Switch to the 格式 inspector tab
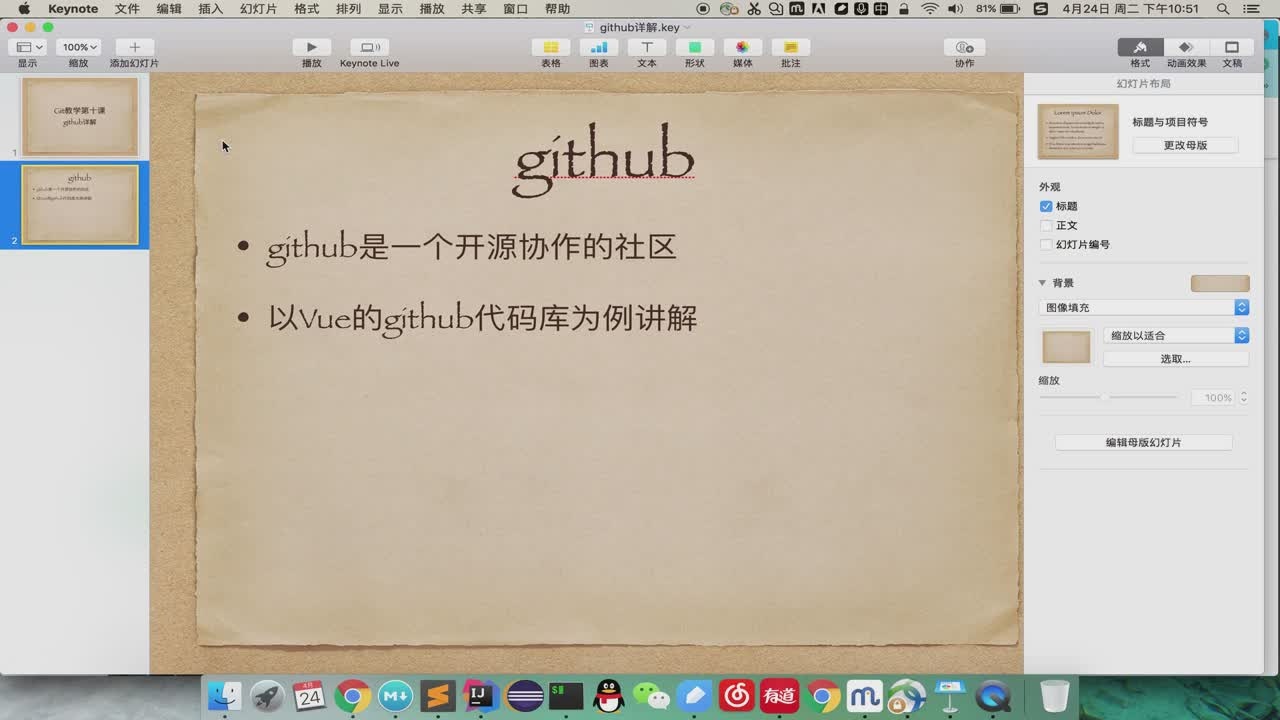 click(x=1140, y=47)
